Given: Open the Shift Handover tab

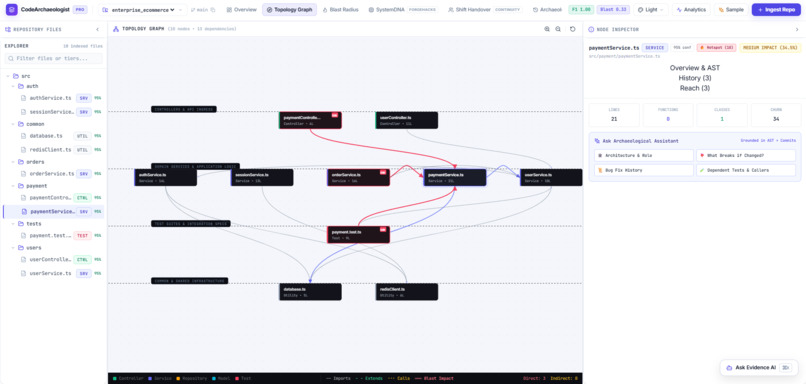Looking at the screenshot, I should 485,10.
